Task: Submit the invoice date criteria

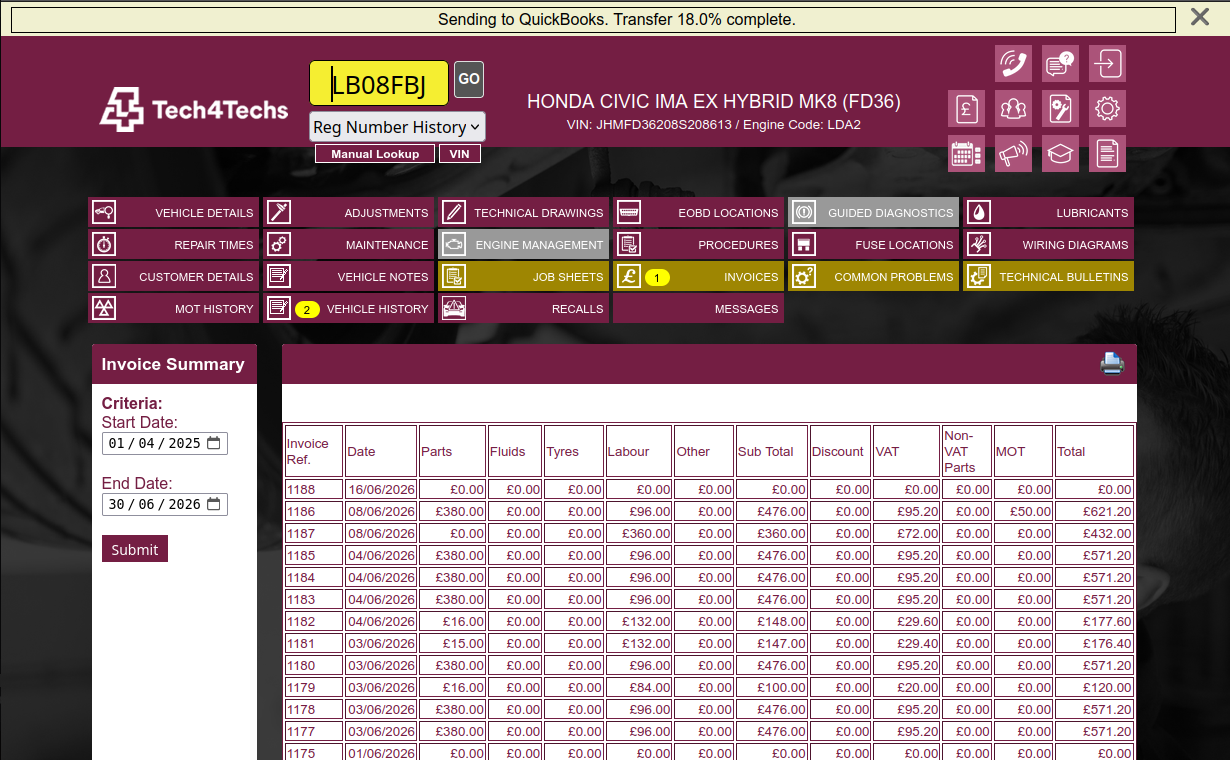Action: coord(135,549)
